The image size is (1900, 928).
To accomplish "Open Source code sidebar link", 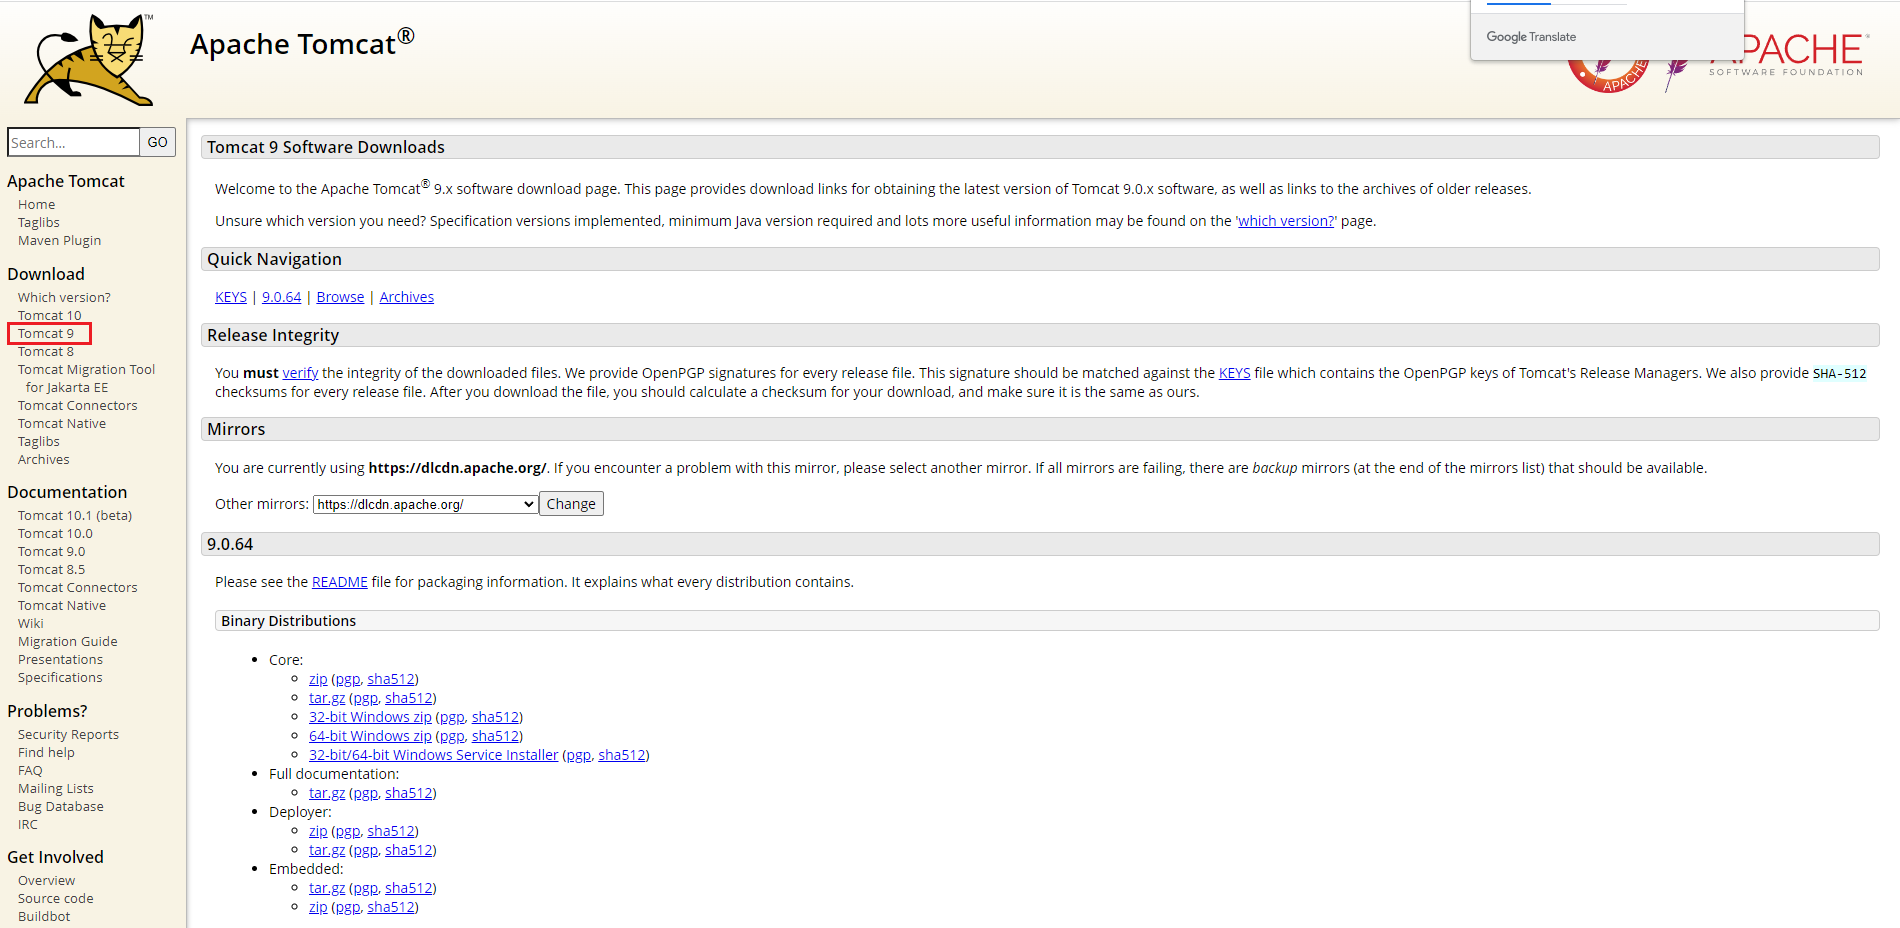I will (56, 898).
